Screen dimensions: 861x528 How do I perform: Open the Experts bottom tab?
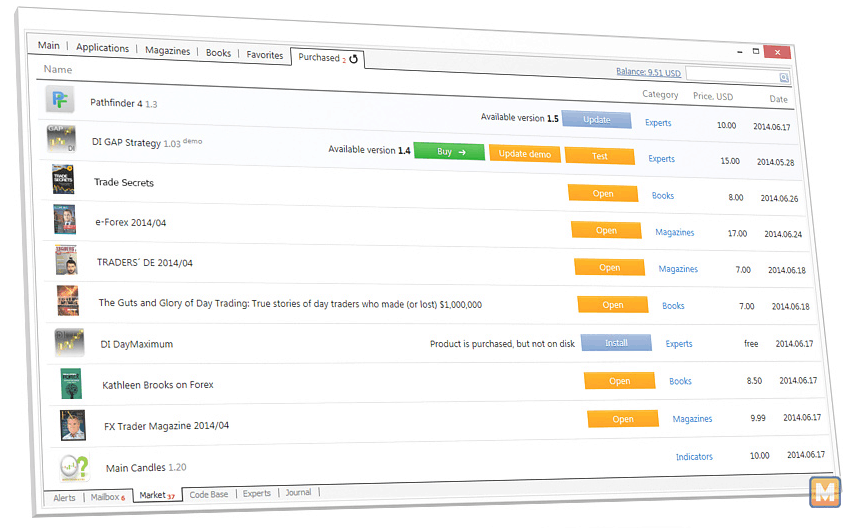(x=256, y=493)
